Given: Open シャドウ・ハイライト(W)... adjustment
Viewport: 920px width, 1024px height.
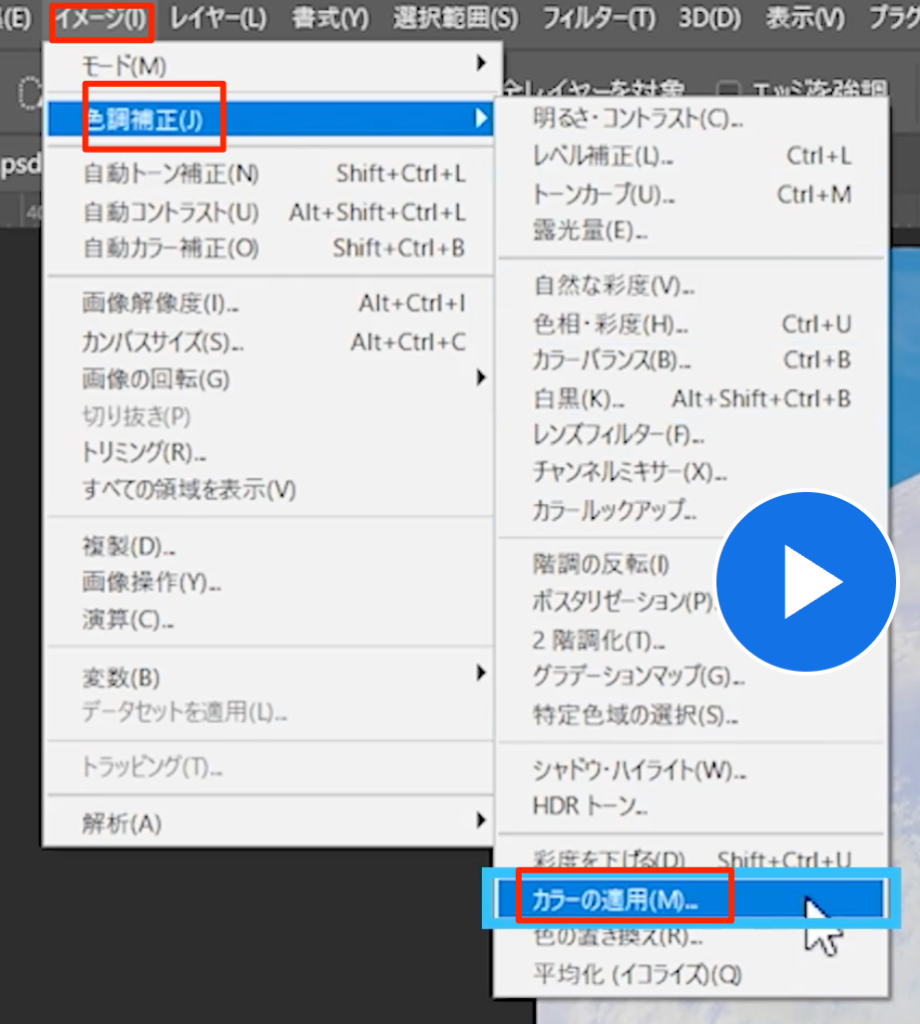Looking at the screenshot, I should coord(639,769).
